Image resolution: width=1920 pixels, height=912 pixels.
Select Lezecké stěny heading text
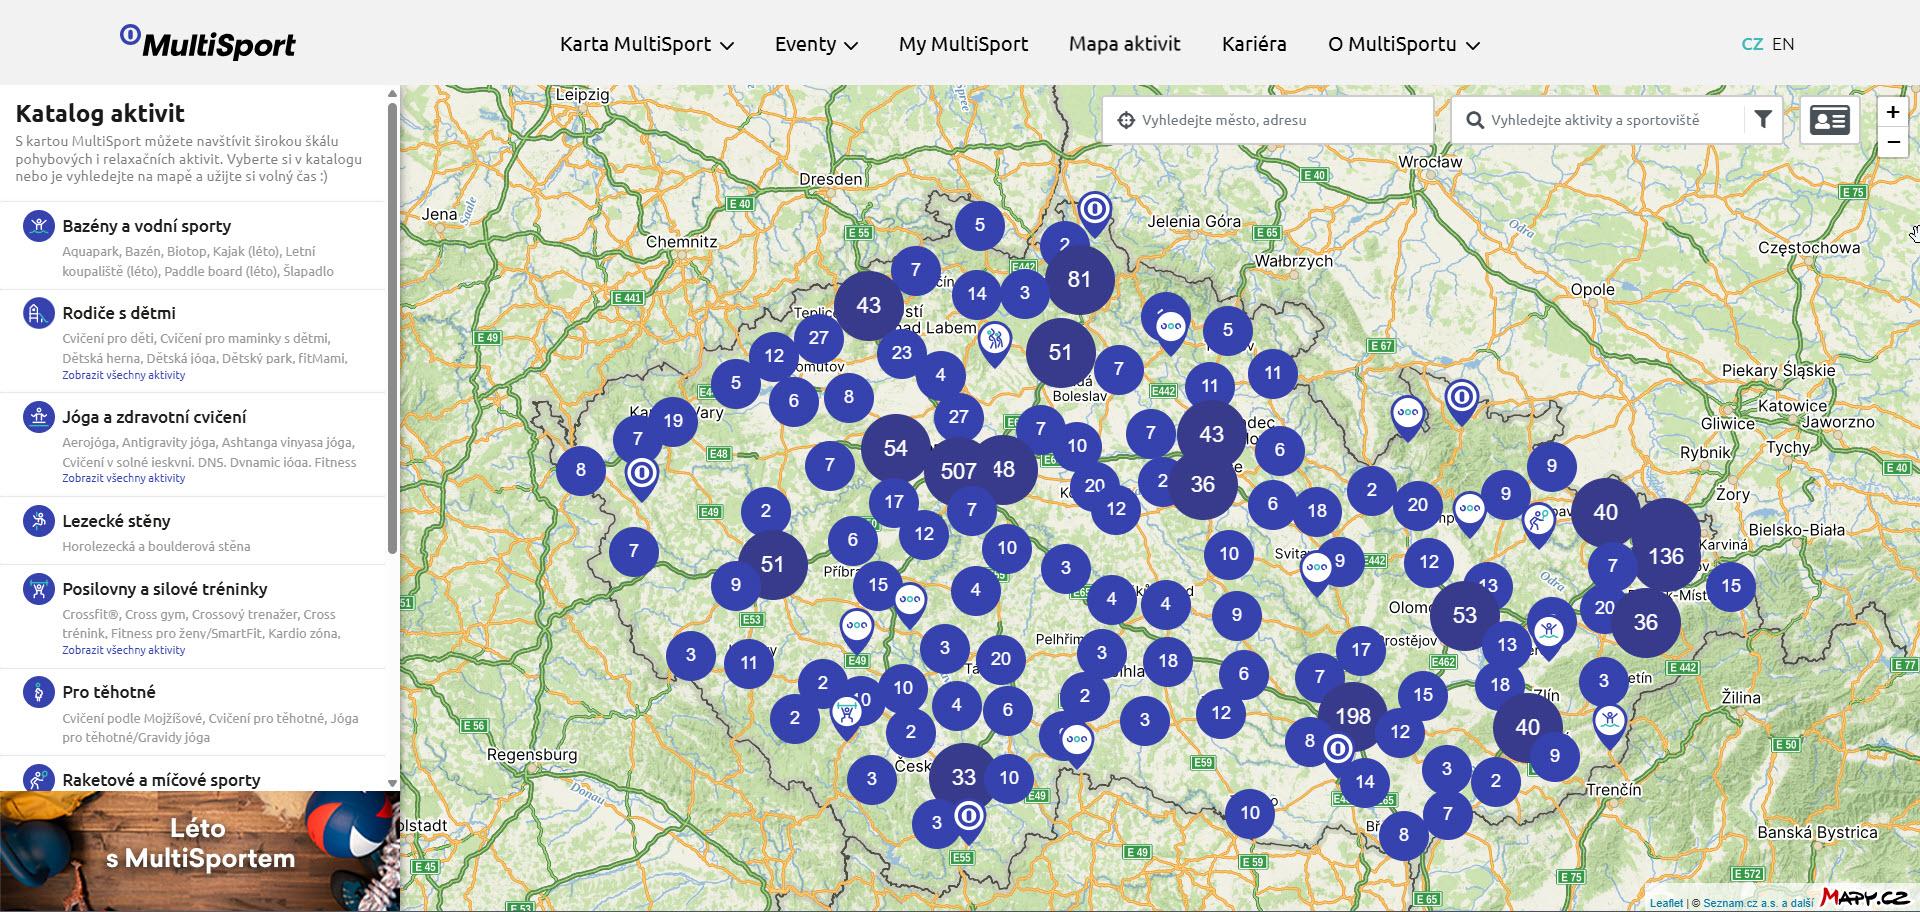coord(116,521)
